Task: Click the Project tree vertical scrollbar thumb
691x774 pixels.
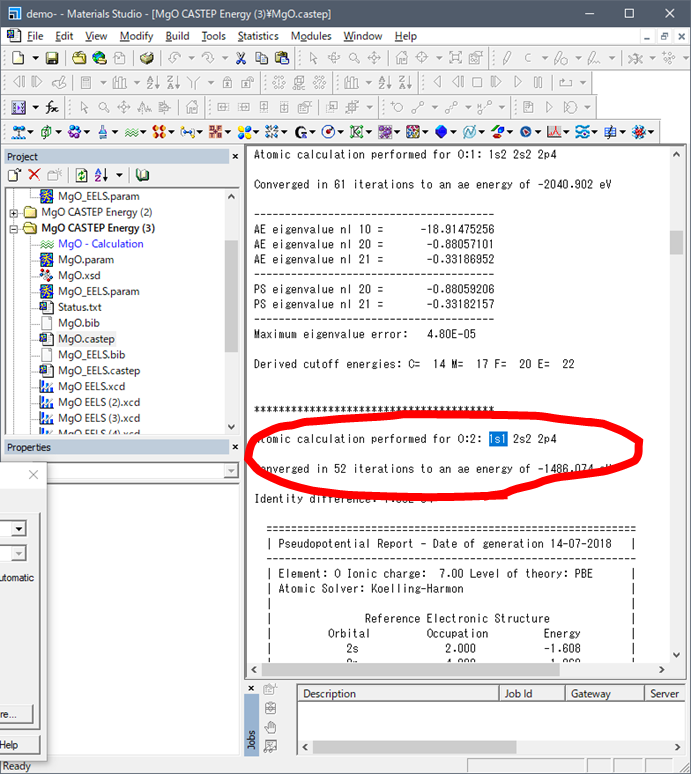Action: click(231, 296)
